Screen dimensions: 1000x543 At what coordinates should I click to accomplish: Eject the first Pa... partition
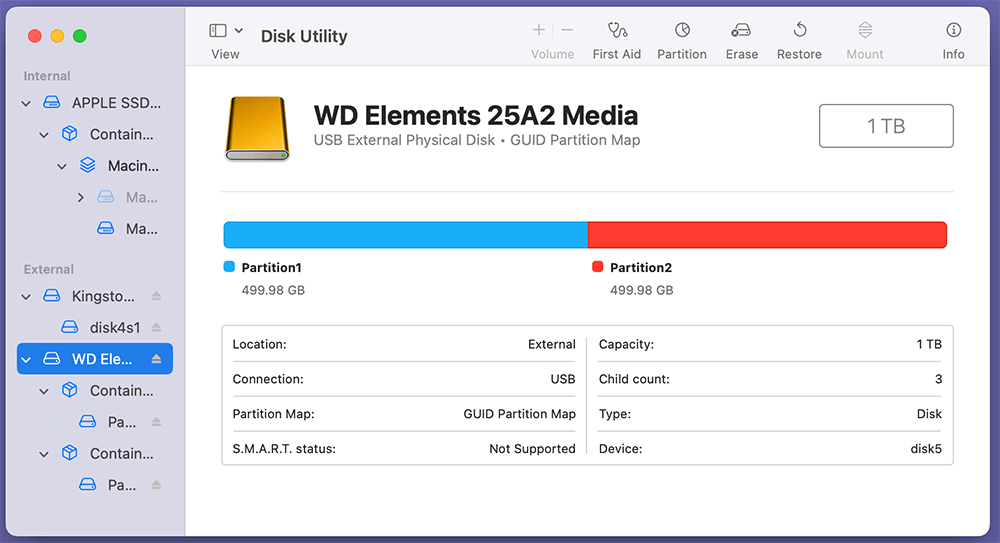point(156,422)
